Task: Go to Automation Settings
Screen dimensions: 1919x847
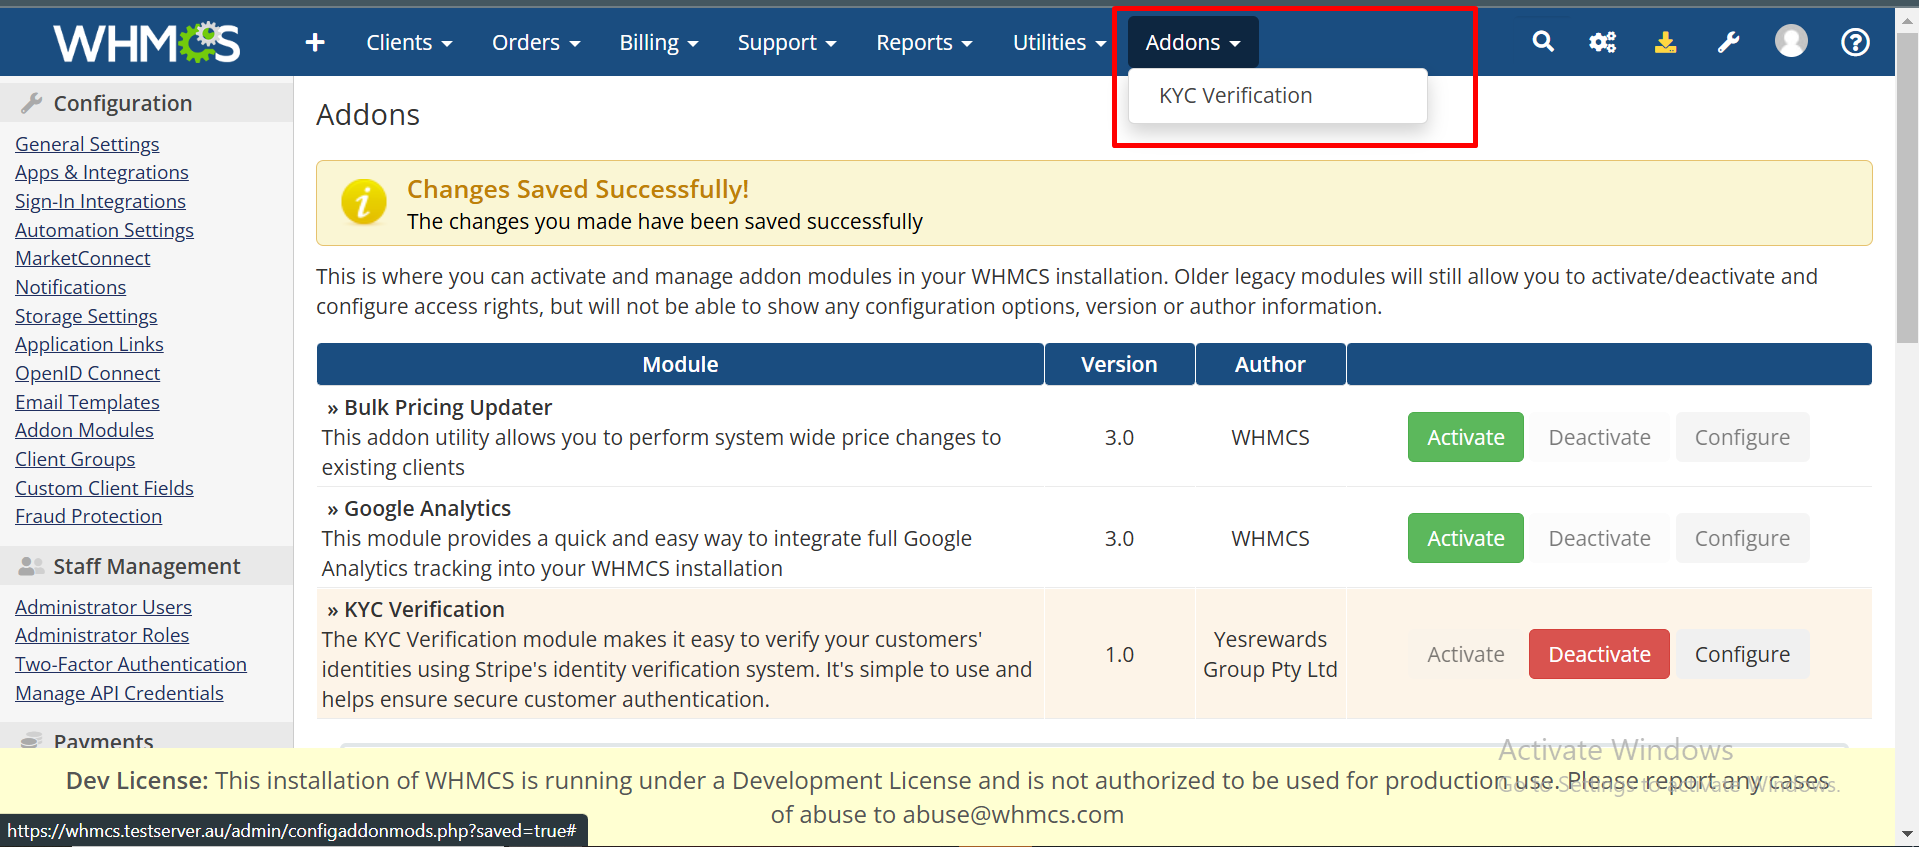Action: 104,230
